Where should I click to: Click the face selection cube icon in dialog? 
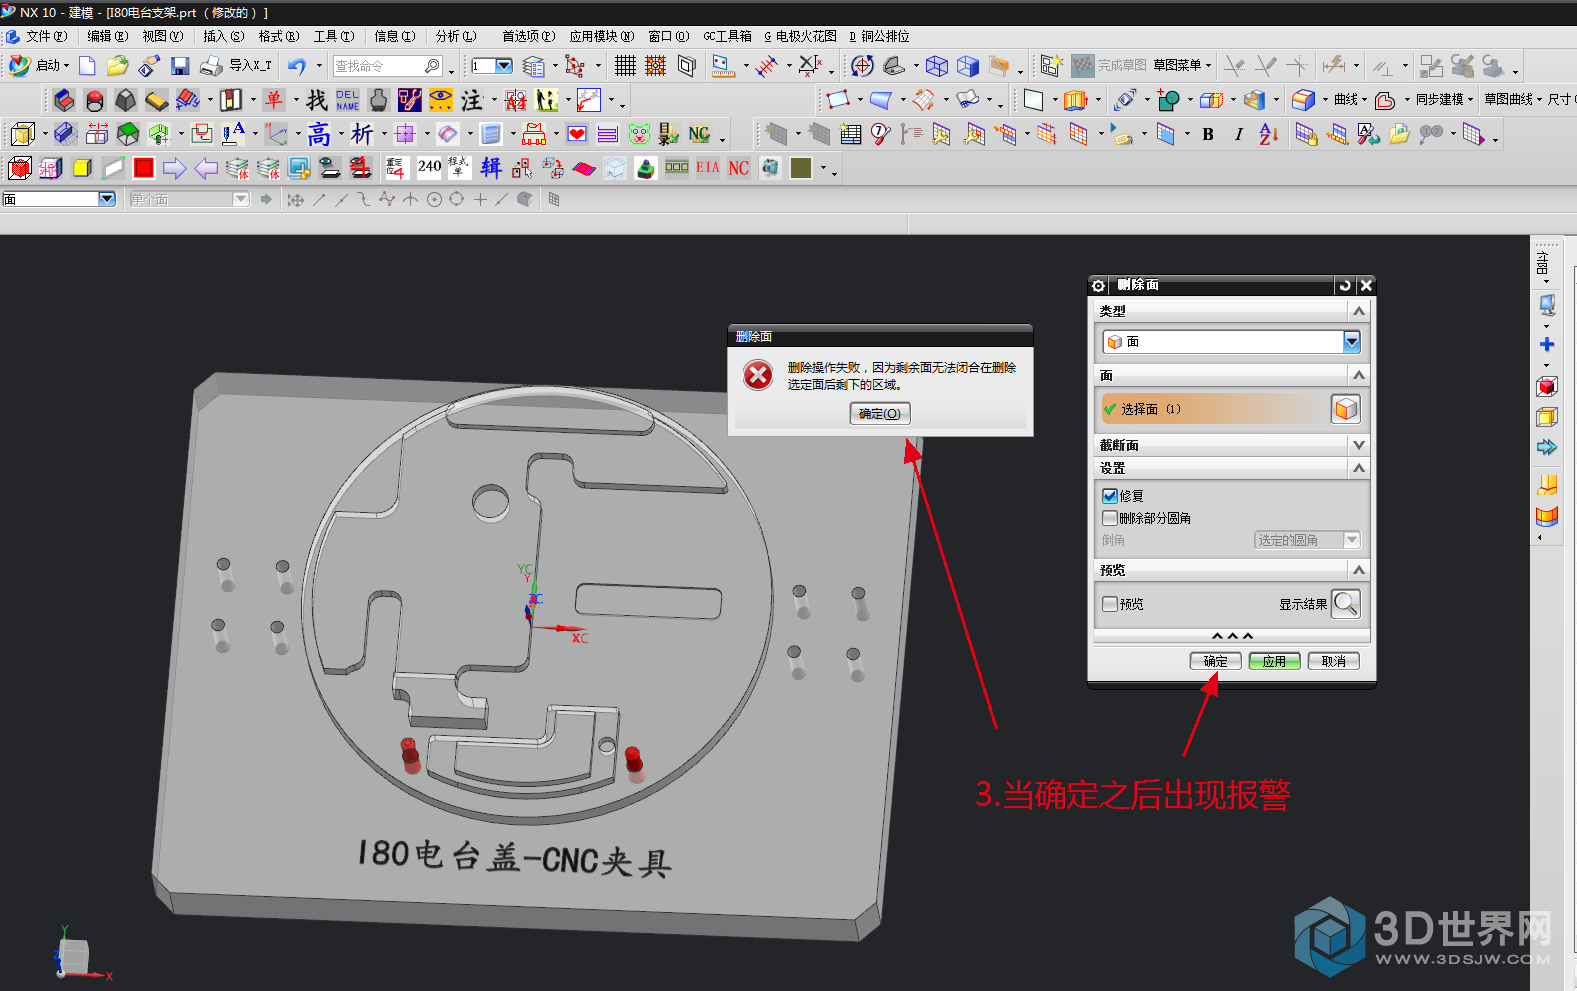1346,409
